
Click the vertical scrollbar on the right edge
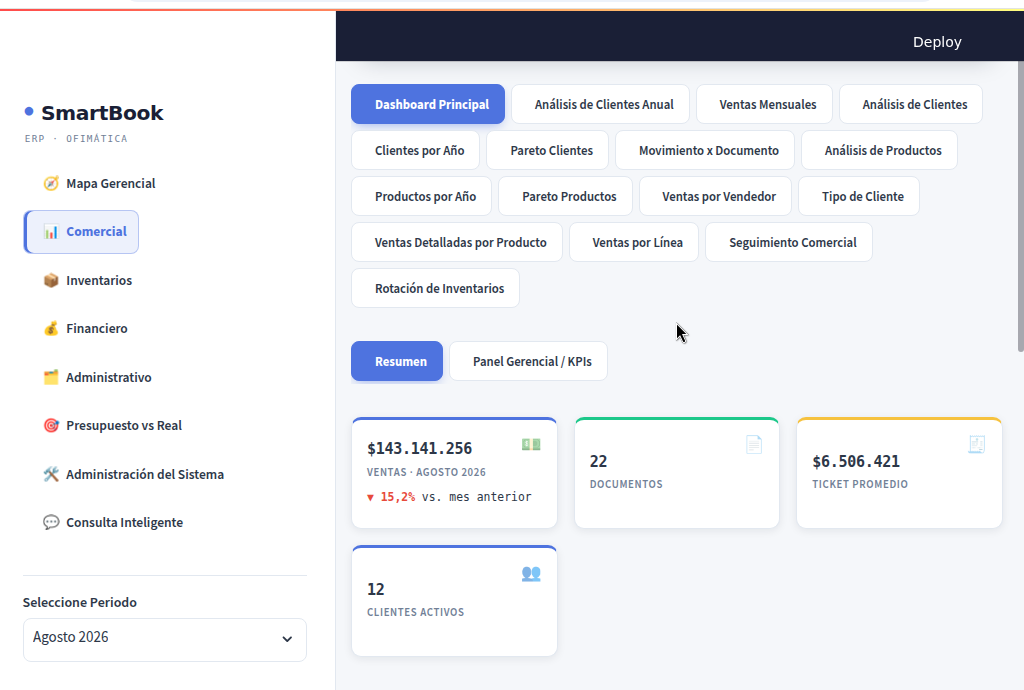[1021, 207]
